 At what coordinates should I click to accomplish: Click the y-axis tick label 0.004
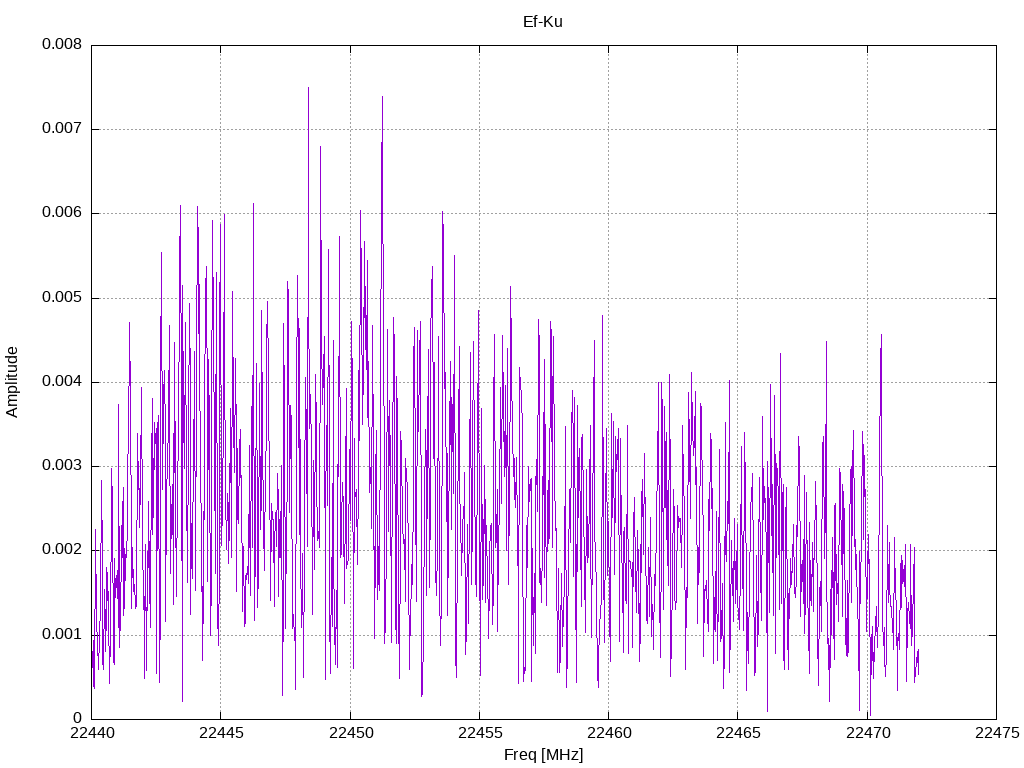(62, 381)
